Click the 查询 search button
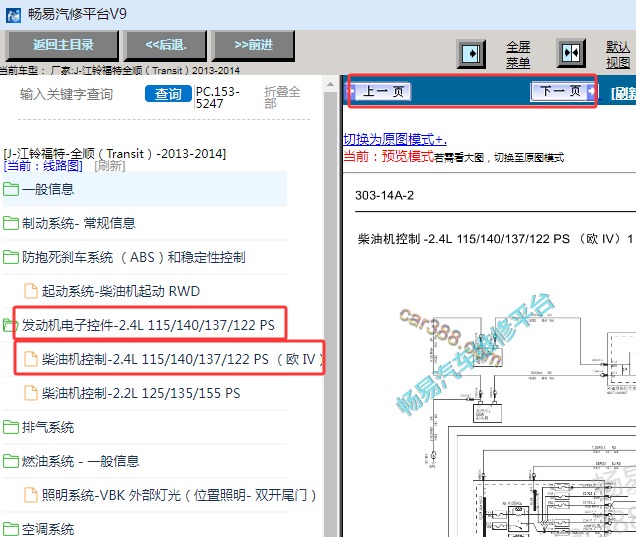The width and height of the screenshot is (636, 537). (x=168, y=94)
